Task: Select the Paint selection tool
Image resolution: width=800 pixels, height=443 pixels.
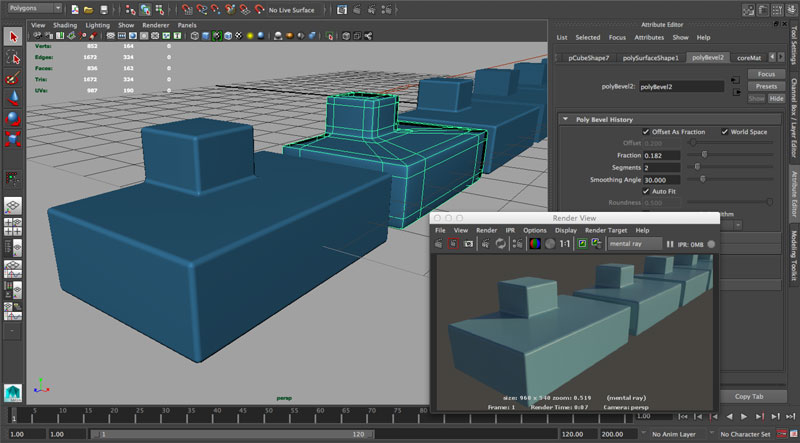Action: coord(13,78)
